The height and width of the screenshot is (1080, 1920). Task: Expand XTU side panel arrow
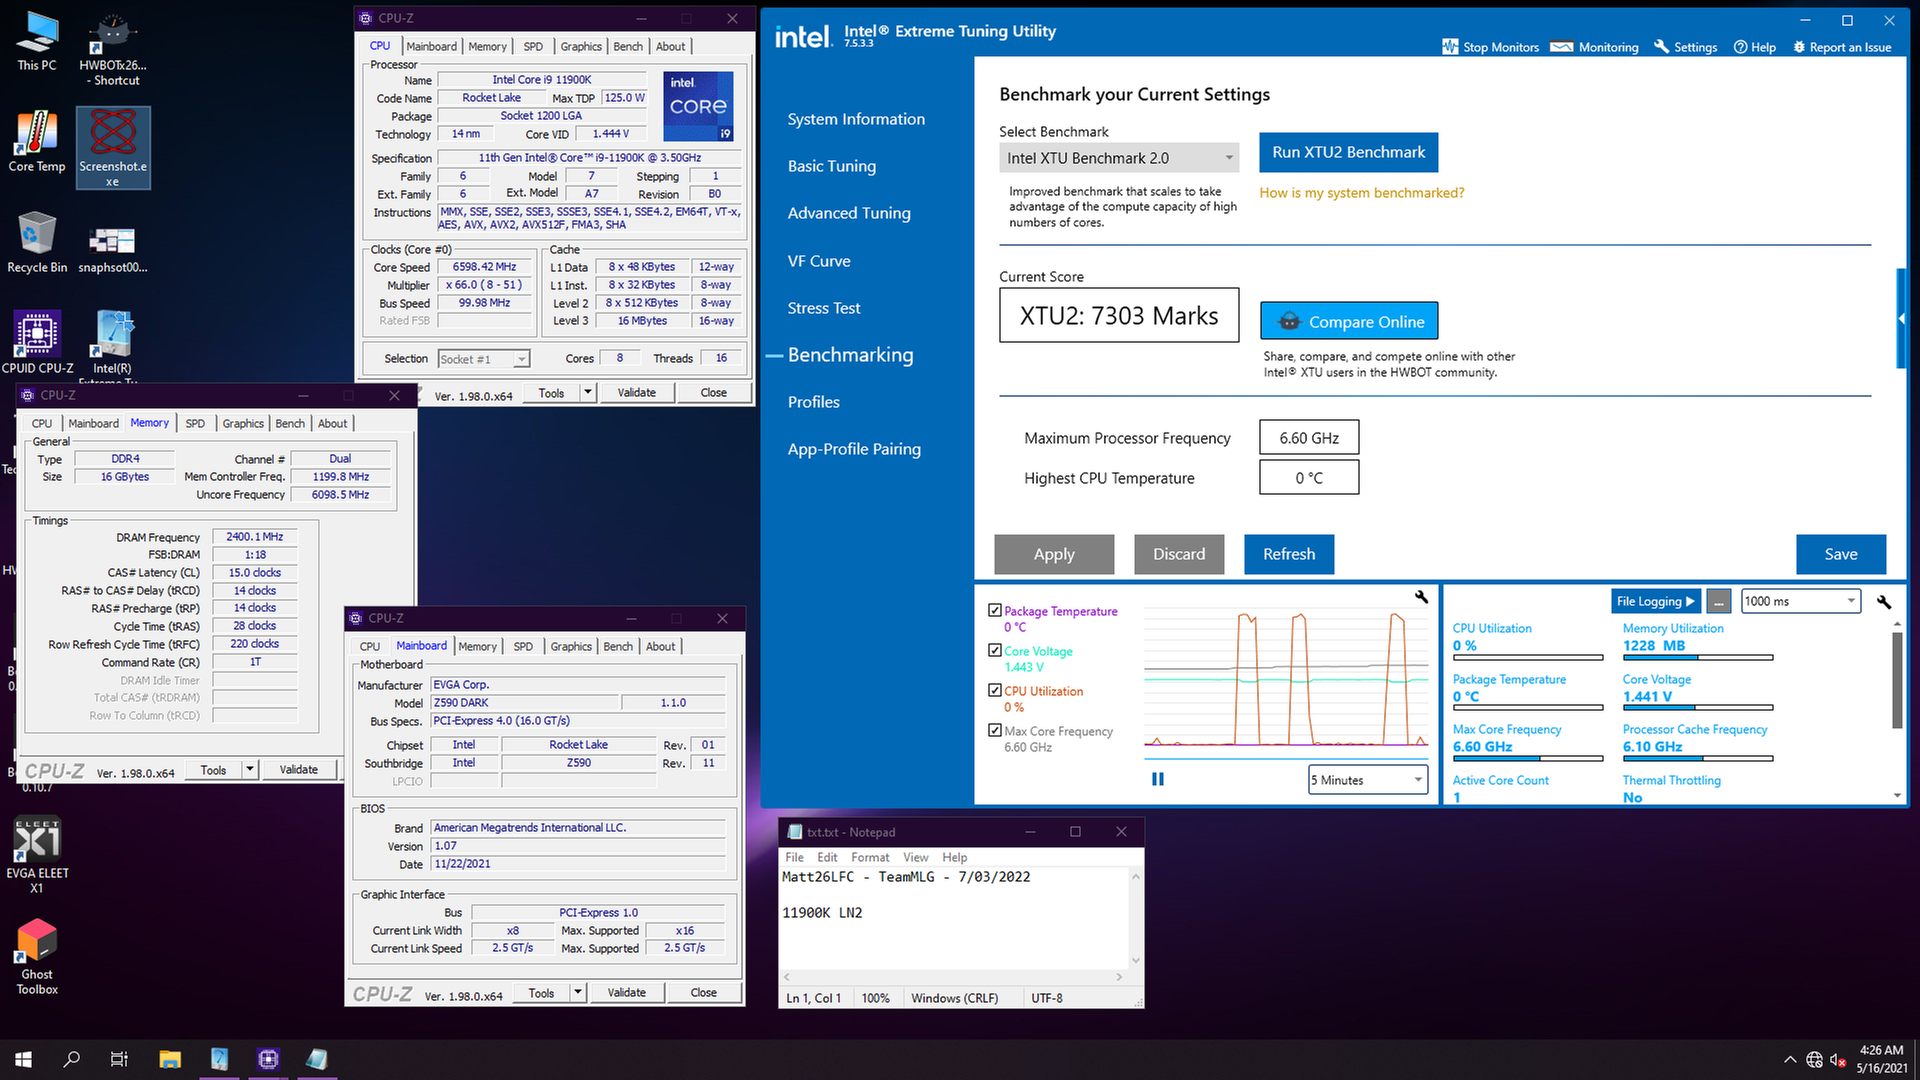1900,319
